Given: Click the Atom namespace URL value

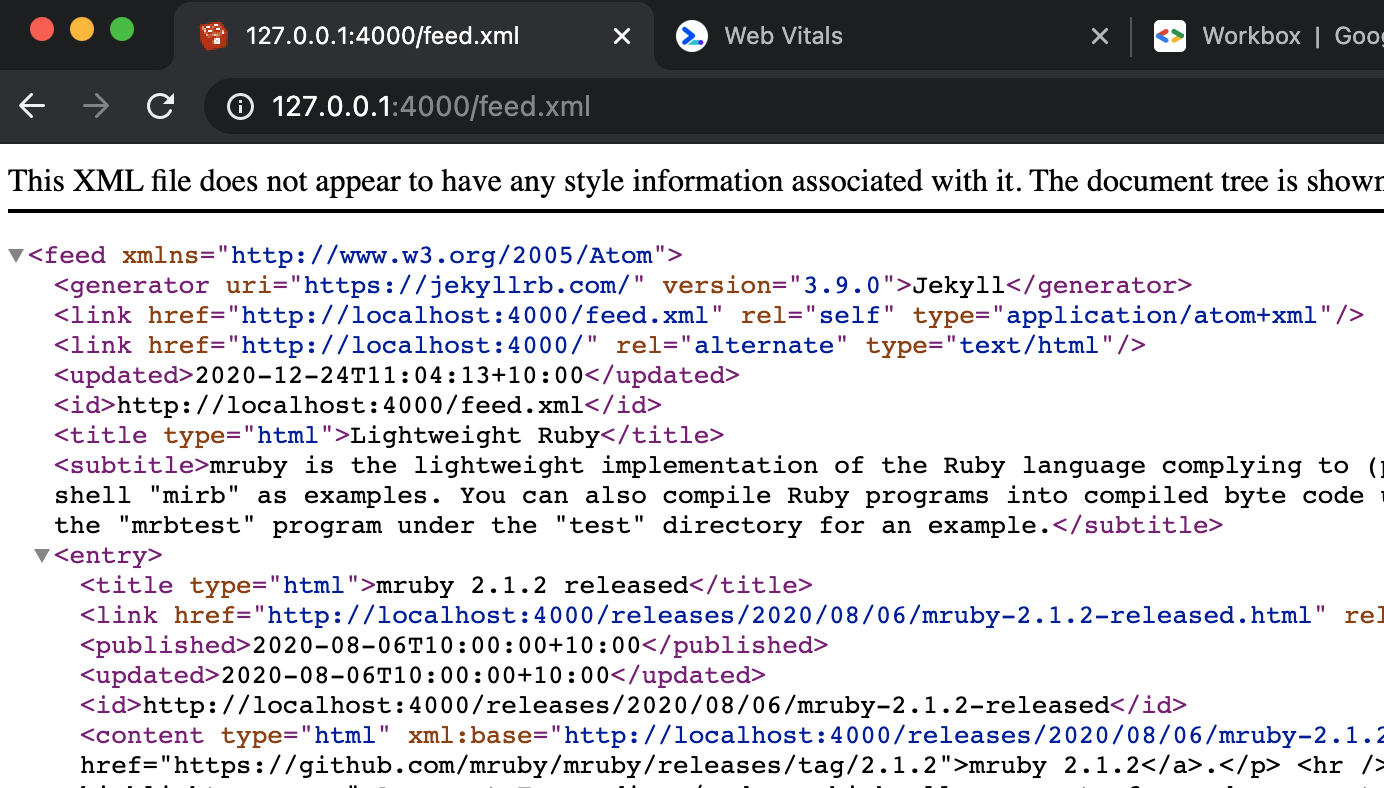Looking at the screenshot, I should (x=442, y=256).
